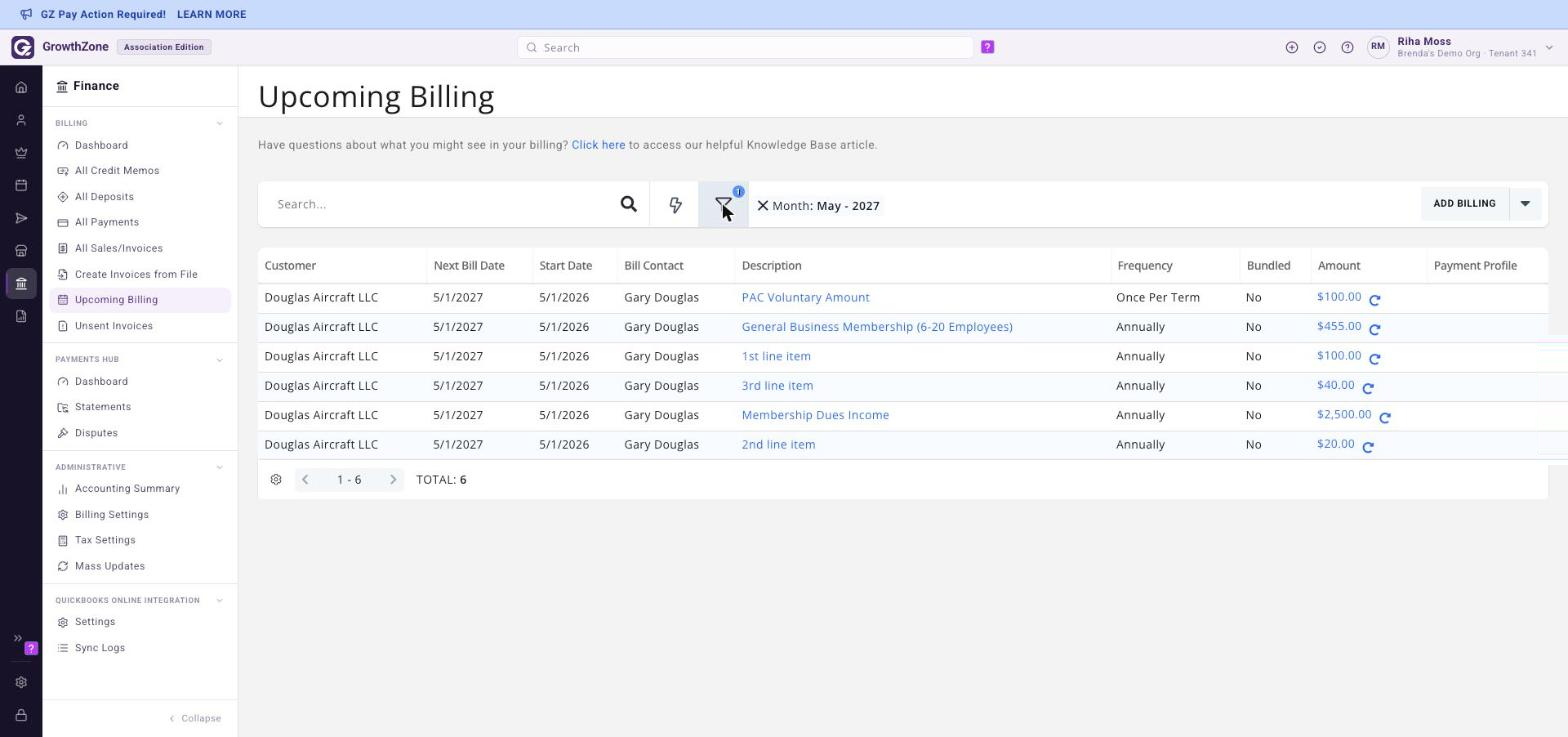
Task: Refresh the $455.00 amount icon
Action: tap(1375, 329)
